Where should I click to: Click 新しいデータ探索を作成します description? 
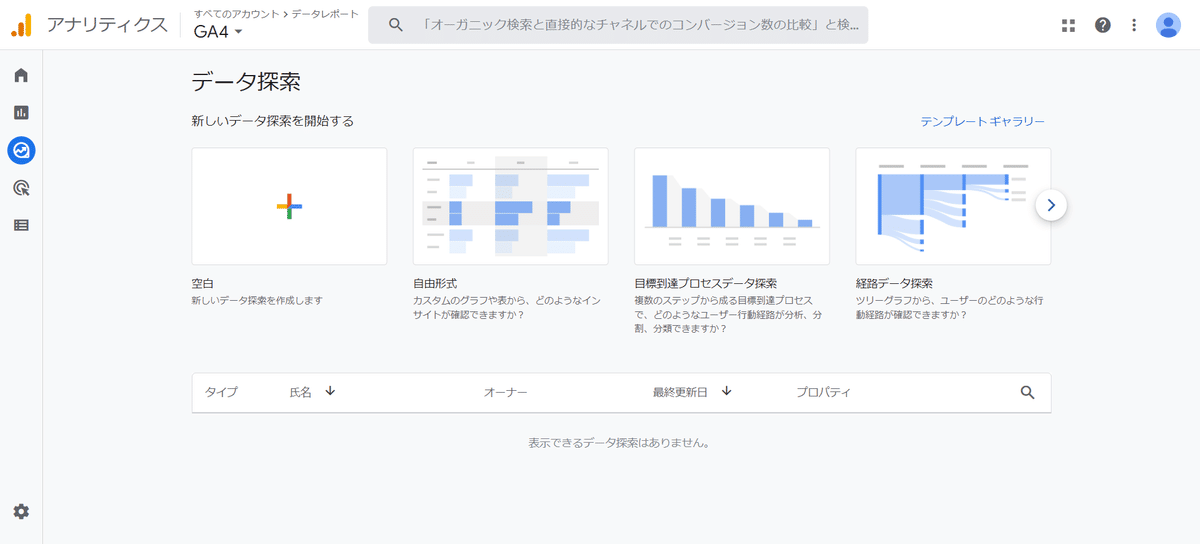tap(257, 300)
